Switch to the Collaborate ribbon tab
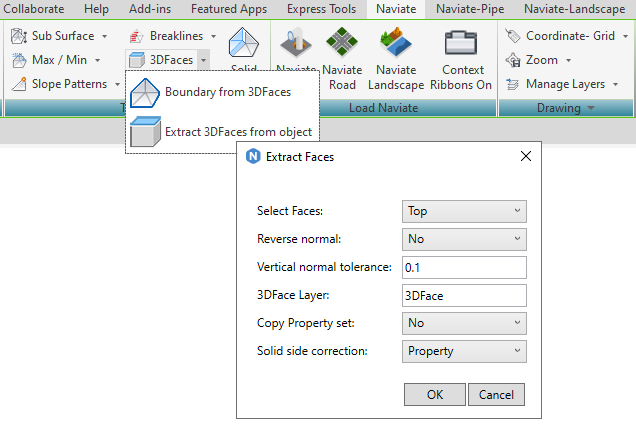Image resolution: width=636 pixels, height=424 pixels. [x=34, y=9]
